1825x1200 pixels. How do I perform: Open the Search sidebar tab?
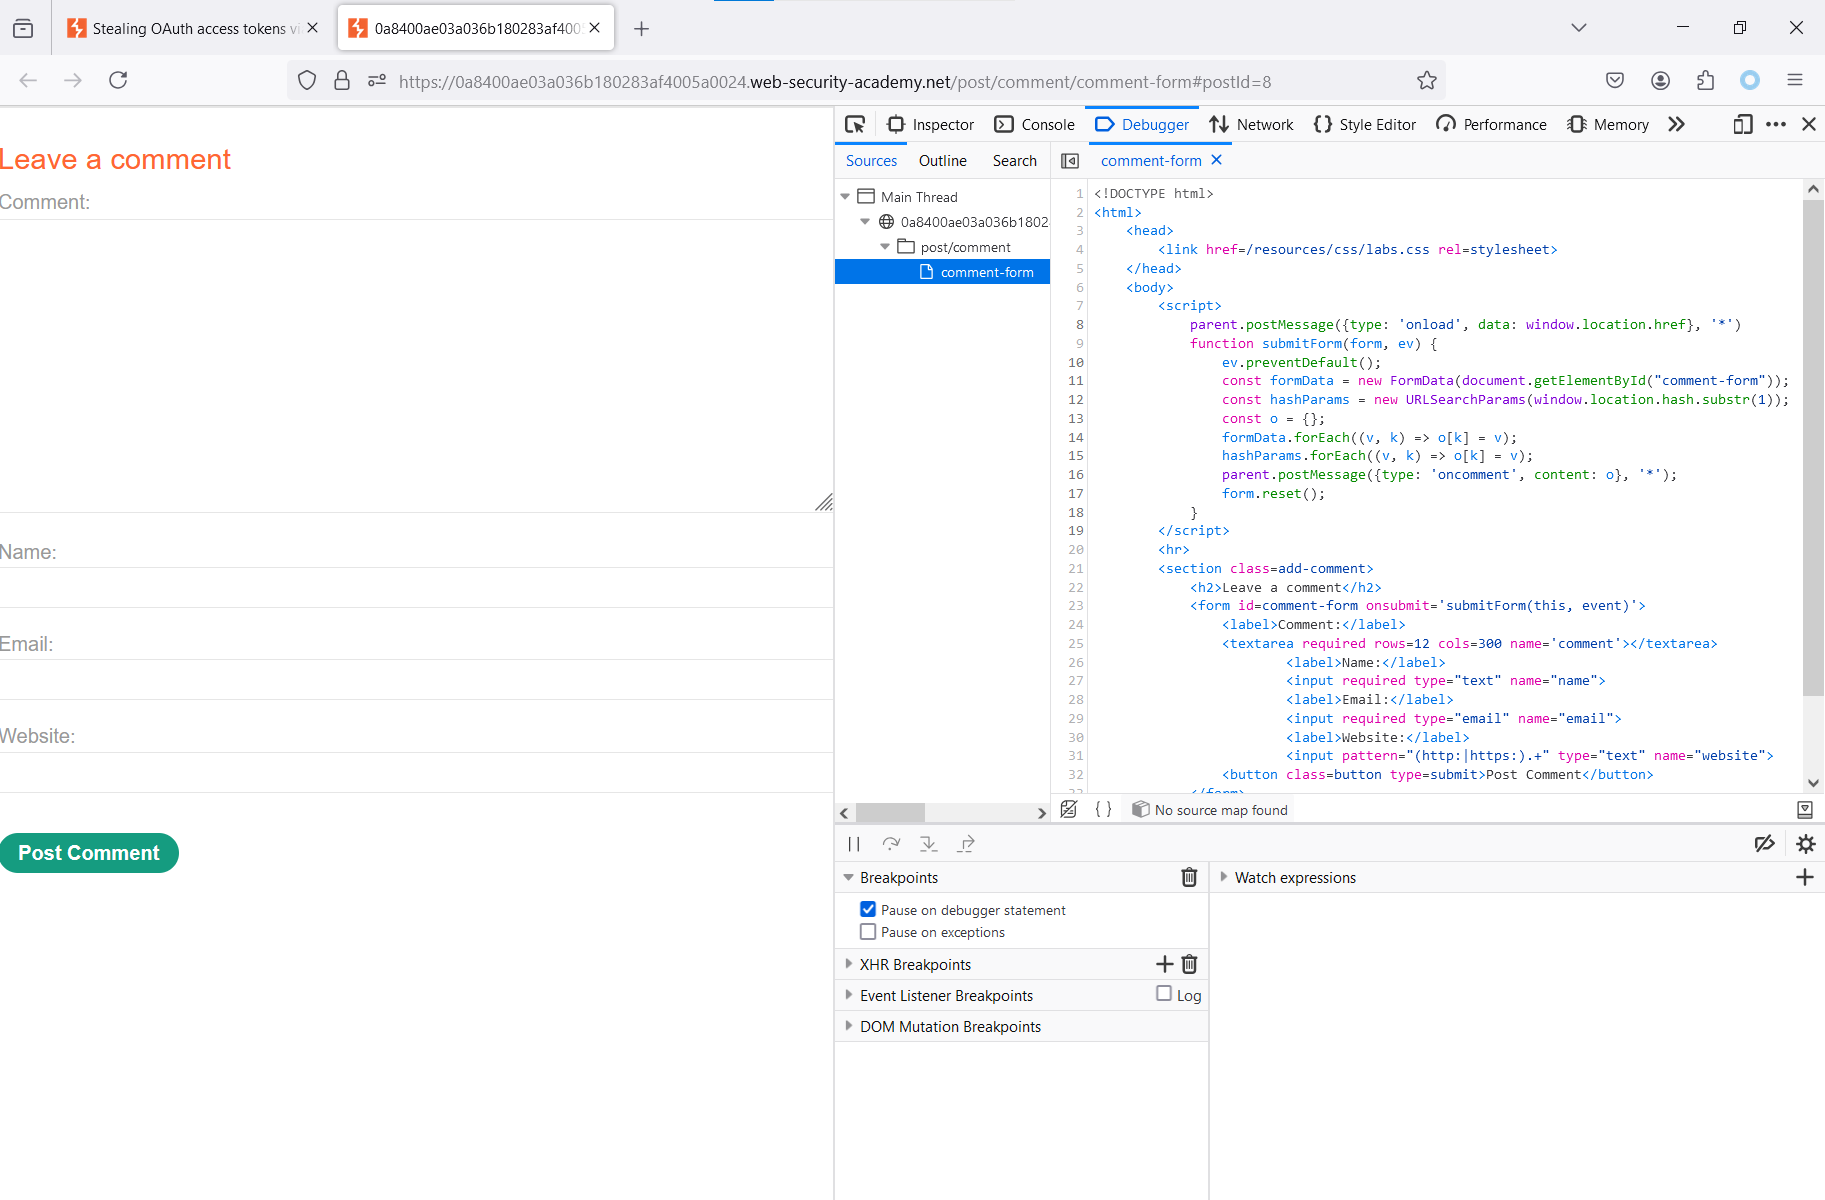[x=1014, y=160]
